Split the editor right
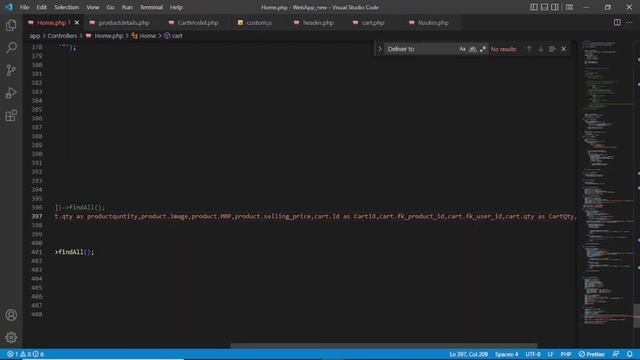The width and height of the screenshot is (640, 360). click(x=617, y=23)
